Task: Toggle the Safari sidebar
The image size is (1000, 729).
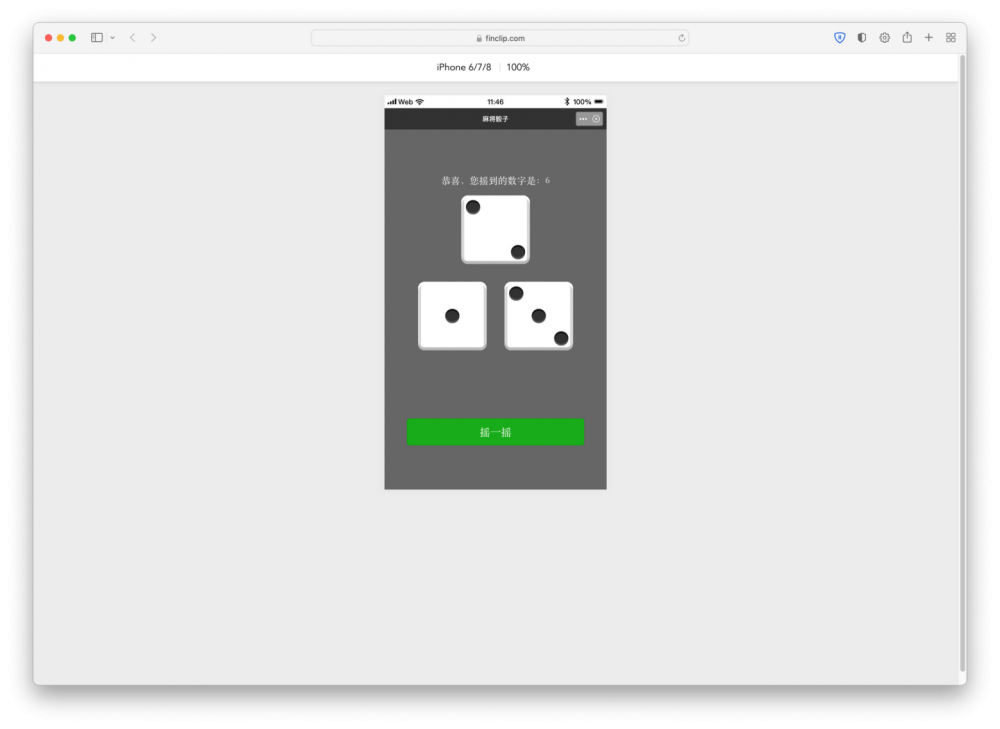Action: coord(97,38)
